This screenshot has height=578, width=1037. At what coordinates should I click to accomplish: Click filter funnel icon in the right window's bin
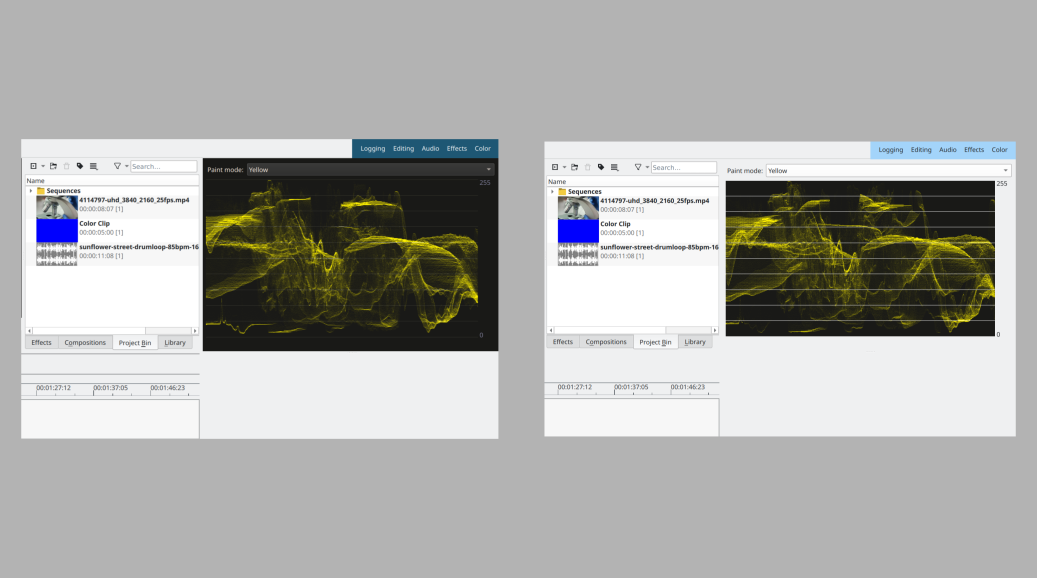(x=638, y=168)
